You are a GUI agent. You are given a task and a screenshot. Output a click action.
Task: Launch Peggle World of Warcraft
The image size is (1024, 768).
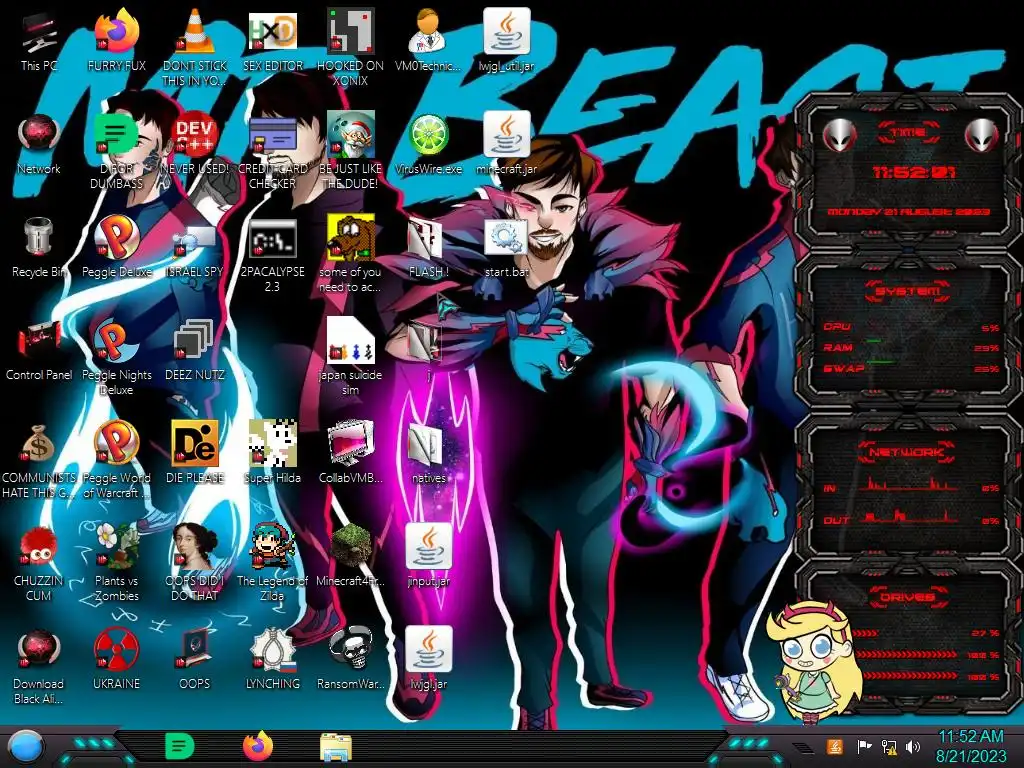[117, 444]
